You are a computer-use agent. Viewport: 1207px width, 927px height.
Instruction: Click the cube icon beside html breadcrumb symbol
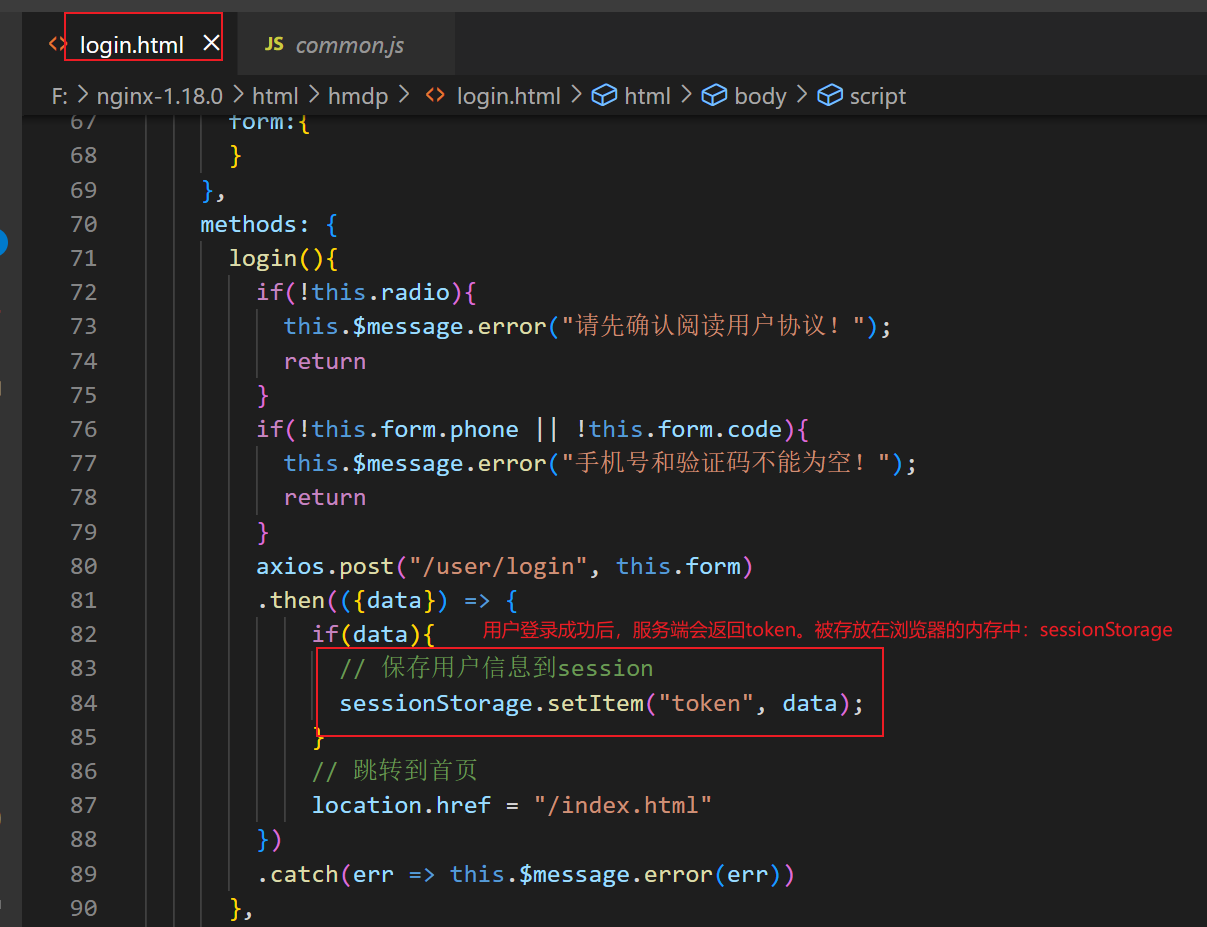point(603,96)
